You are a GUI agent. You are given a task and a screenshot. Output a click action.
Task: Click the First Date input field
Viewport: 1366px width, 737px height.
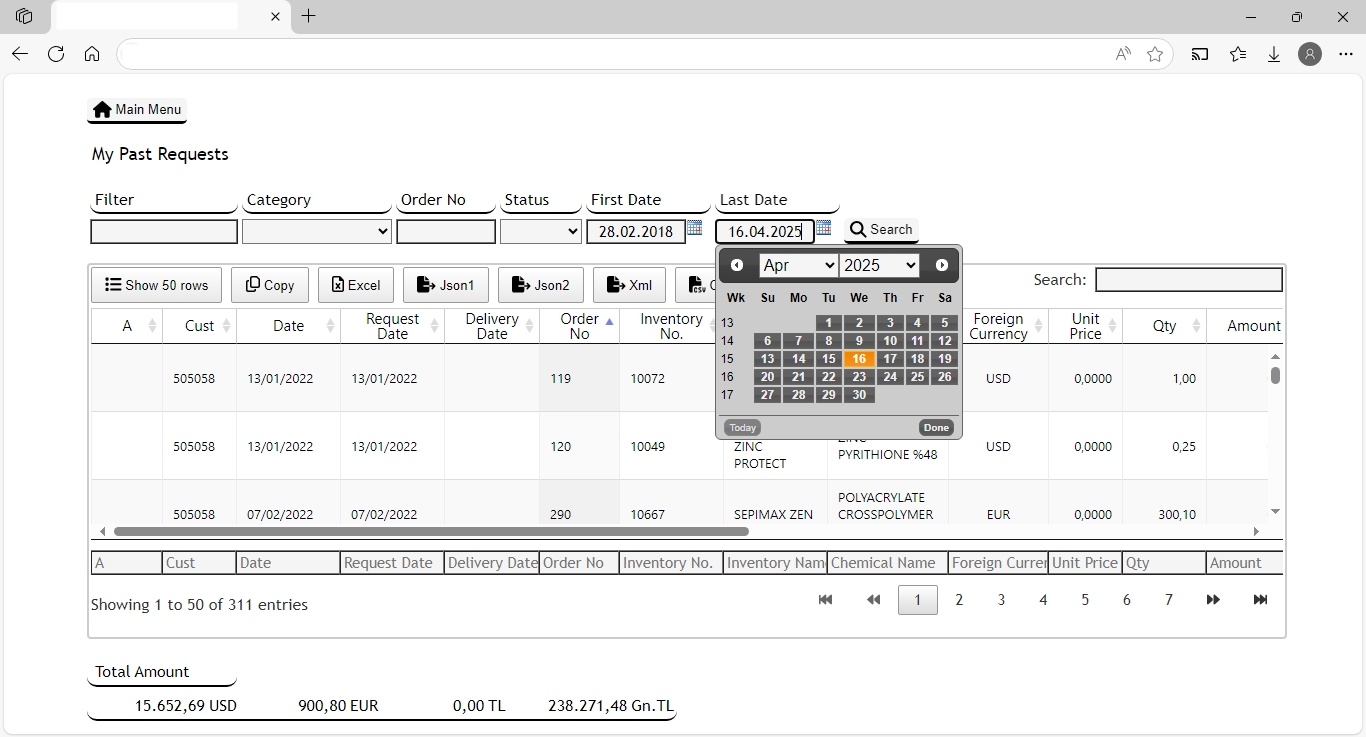point(636,232)
